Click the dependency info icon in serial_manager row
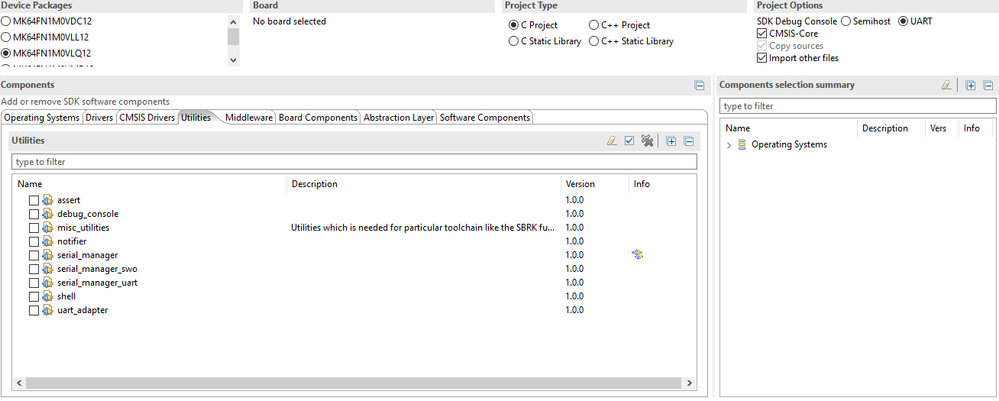The width and height of the screenshot is (999, 401). click(x=637, y=254)
